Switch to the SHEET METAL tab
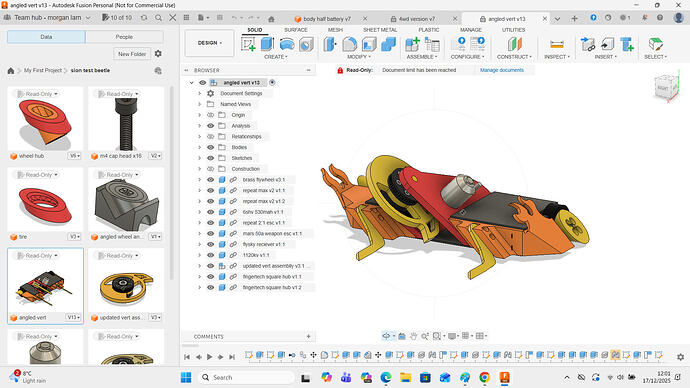 pyautogui.click(x=380, y=30)
